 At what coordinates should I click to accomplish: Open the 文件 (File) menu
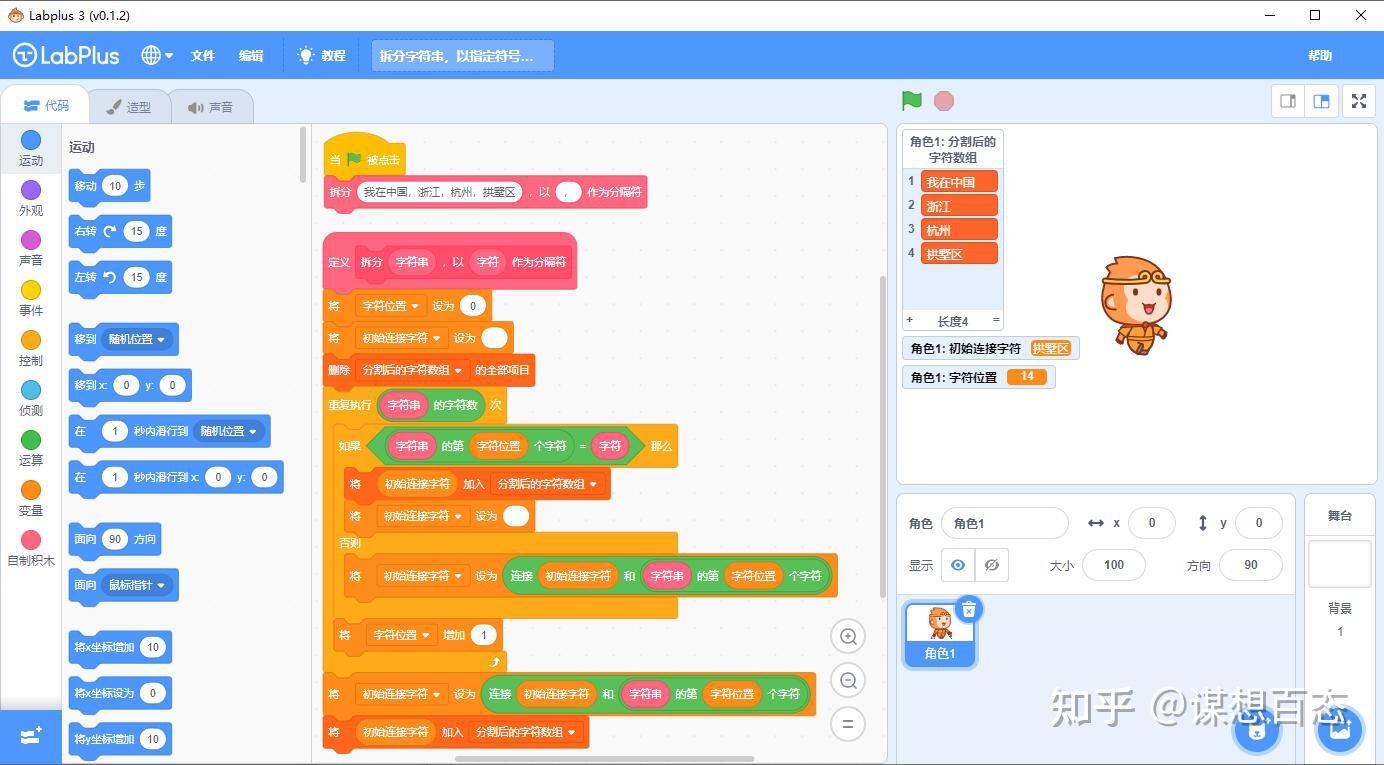[x=202, y=56]
